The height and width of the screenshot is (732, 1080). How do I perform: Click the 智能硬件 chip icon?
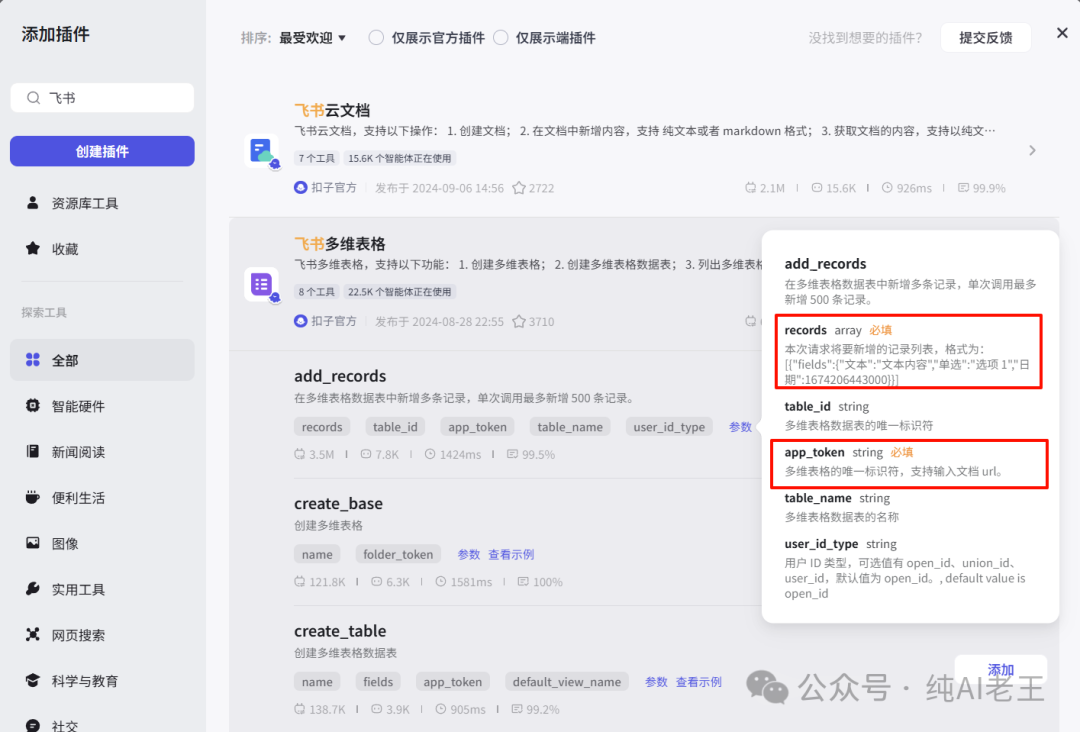tap(32, 406)
